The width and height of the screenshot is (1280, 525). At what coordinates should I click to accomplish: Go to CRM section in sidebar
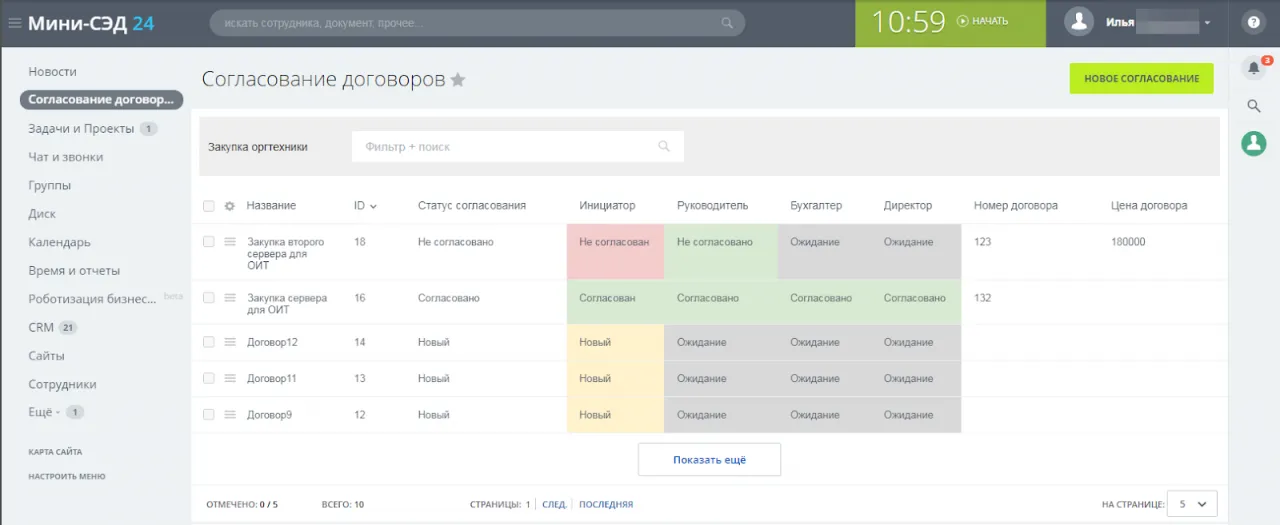pyautogui.click(x=41, y=327)
